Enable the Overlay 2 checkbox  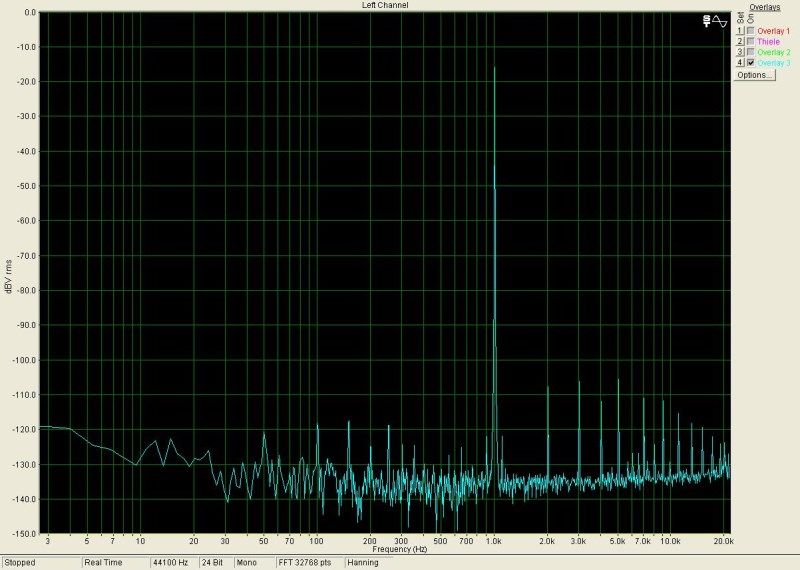pyautogui.click(x=751, y=52)
